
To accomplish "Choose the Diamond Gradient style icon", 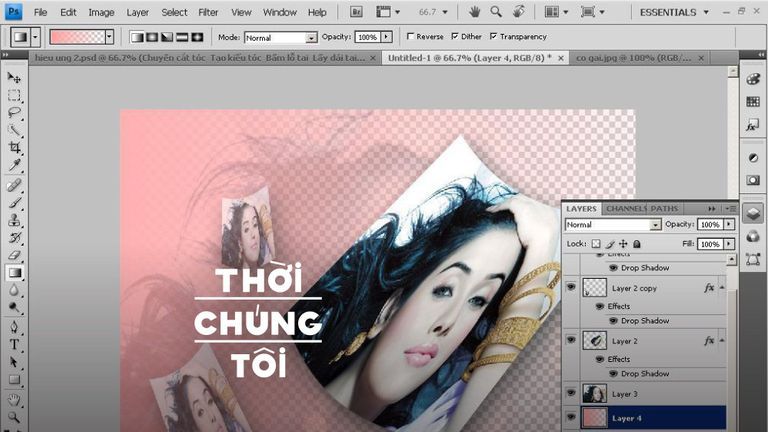I will pyautogui.click(x=197, y=37).
